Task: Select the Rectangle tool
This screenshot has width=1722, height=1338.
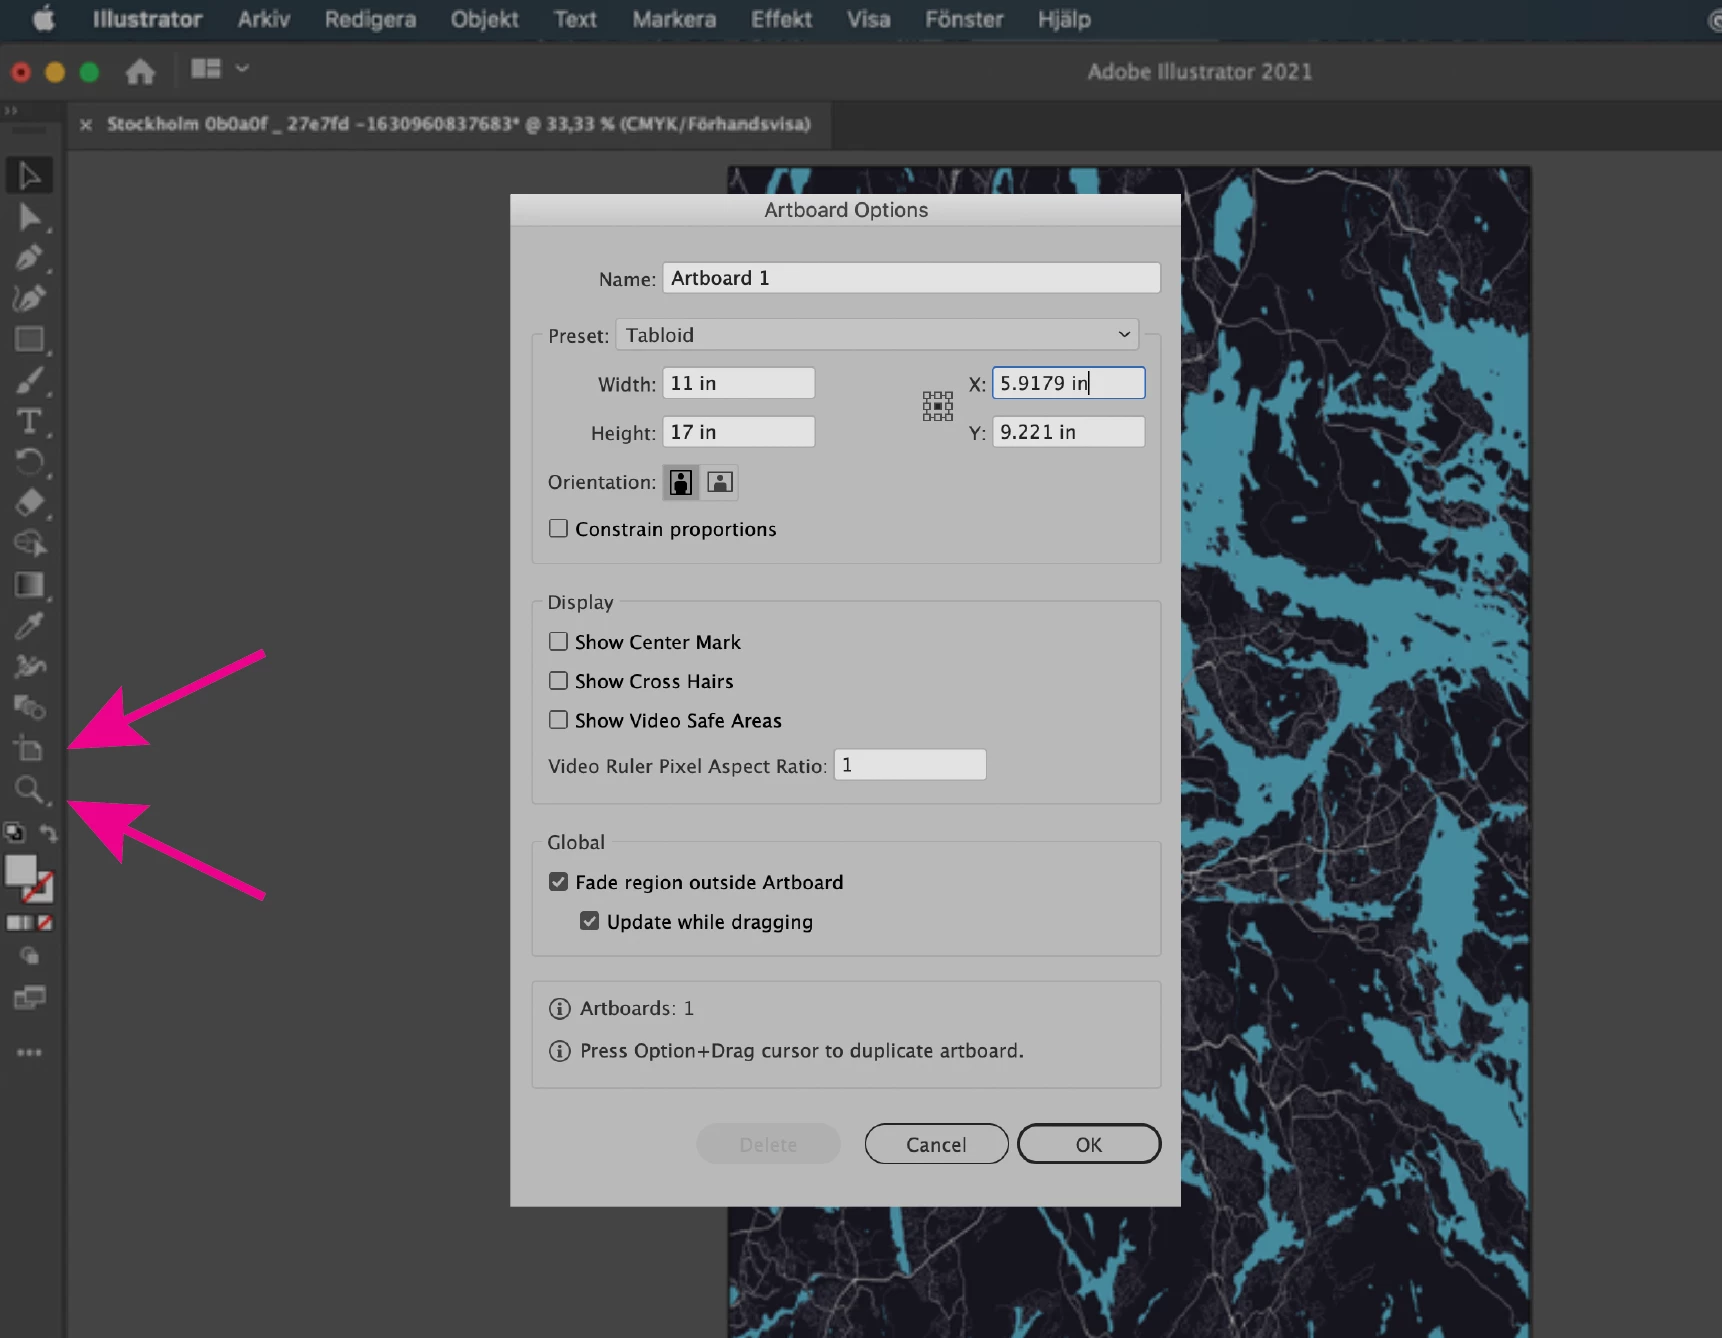Action: 29,339
